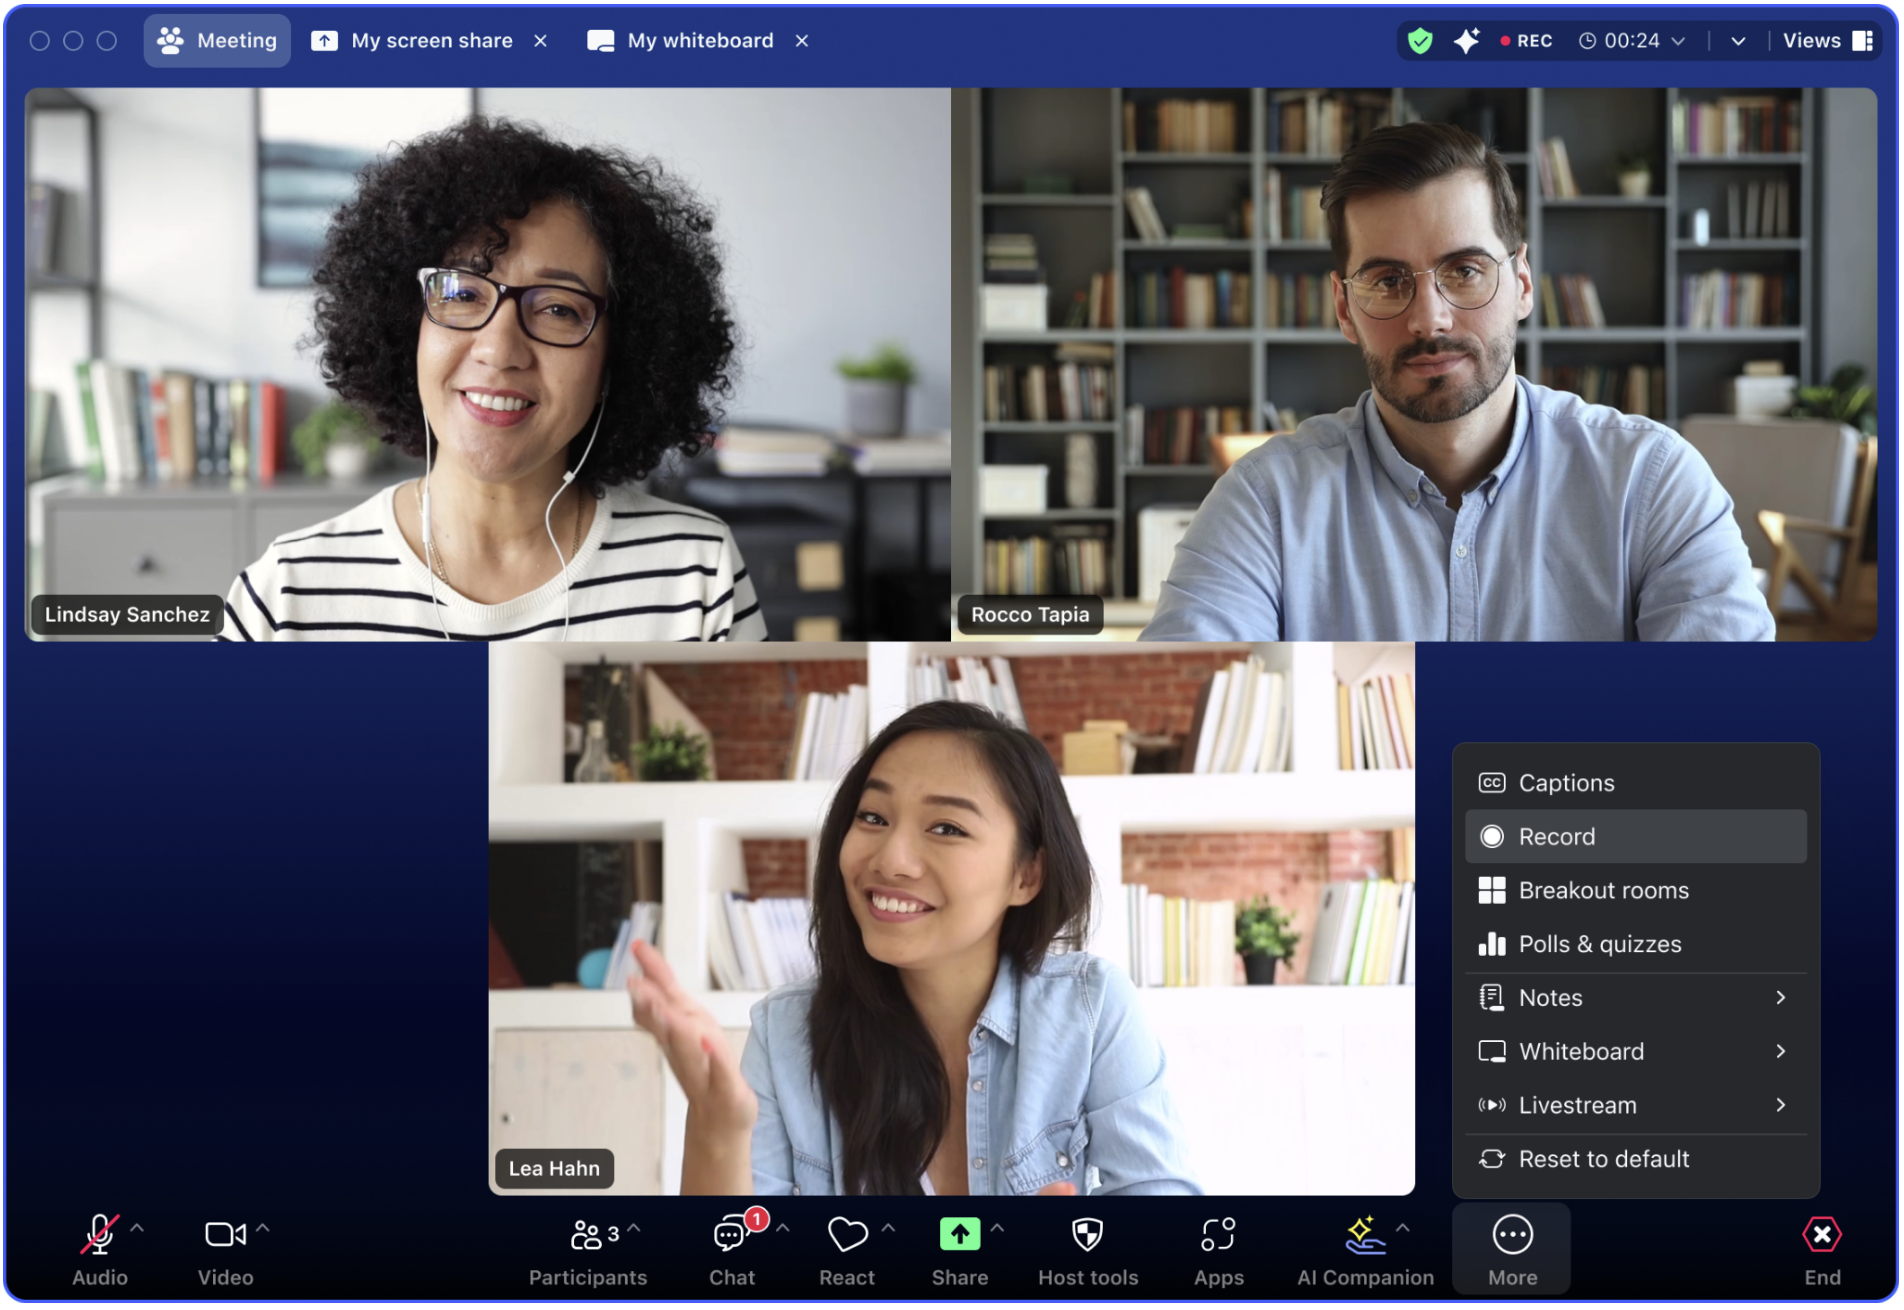Viewport: 1904px width, 1310px height.
Task: Select Lindsay Sanchez's video tile
Action: click(488, 364)
